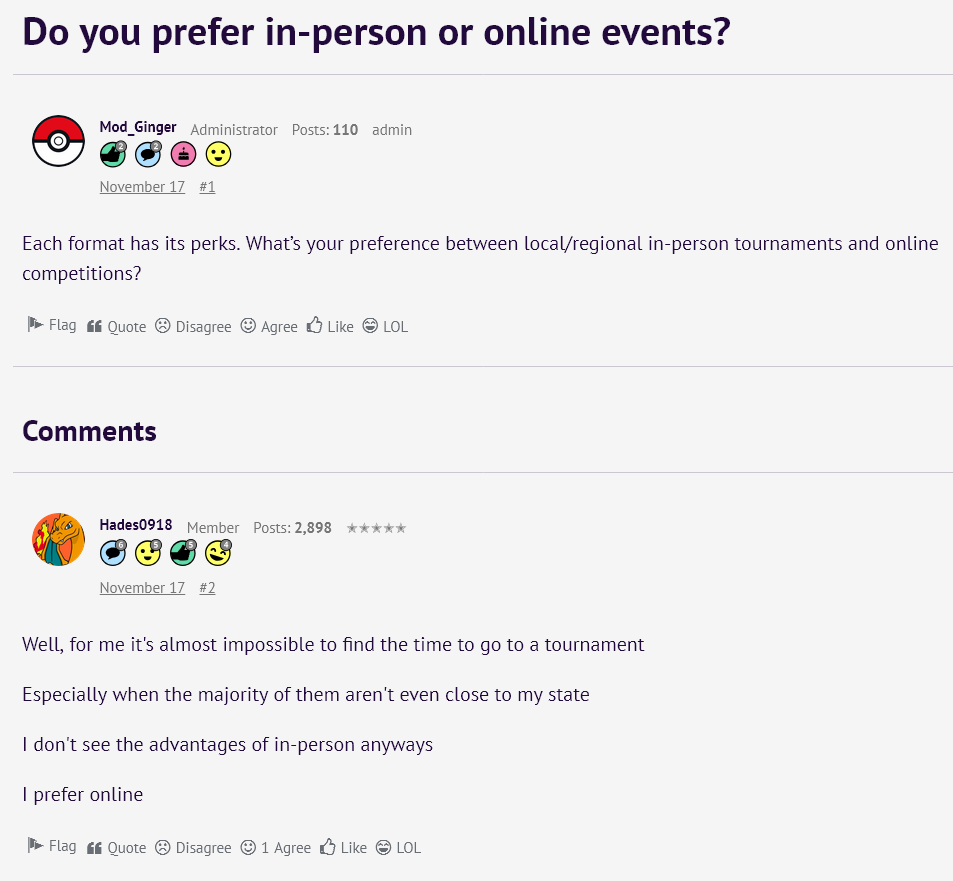Click the pink cake badge next to Mod_Ginger
The height and width of the screenshot is (881, 953).
(183, 154)
